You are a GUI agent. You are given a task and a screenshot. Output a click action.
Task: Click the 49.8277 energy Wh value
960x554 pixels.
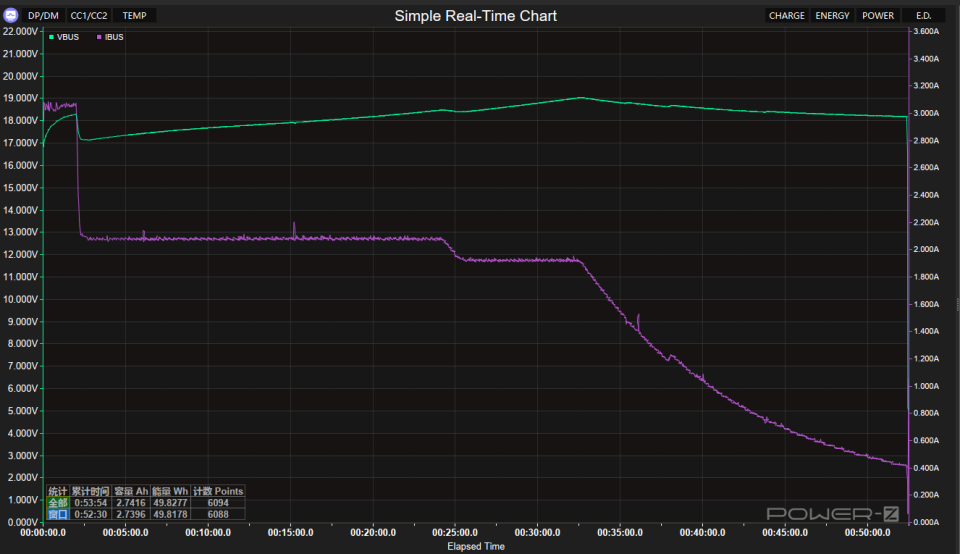[170, 503]
